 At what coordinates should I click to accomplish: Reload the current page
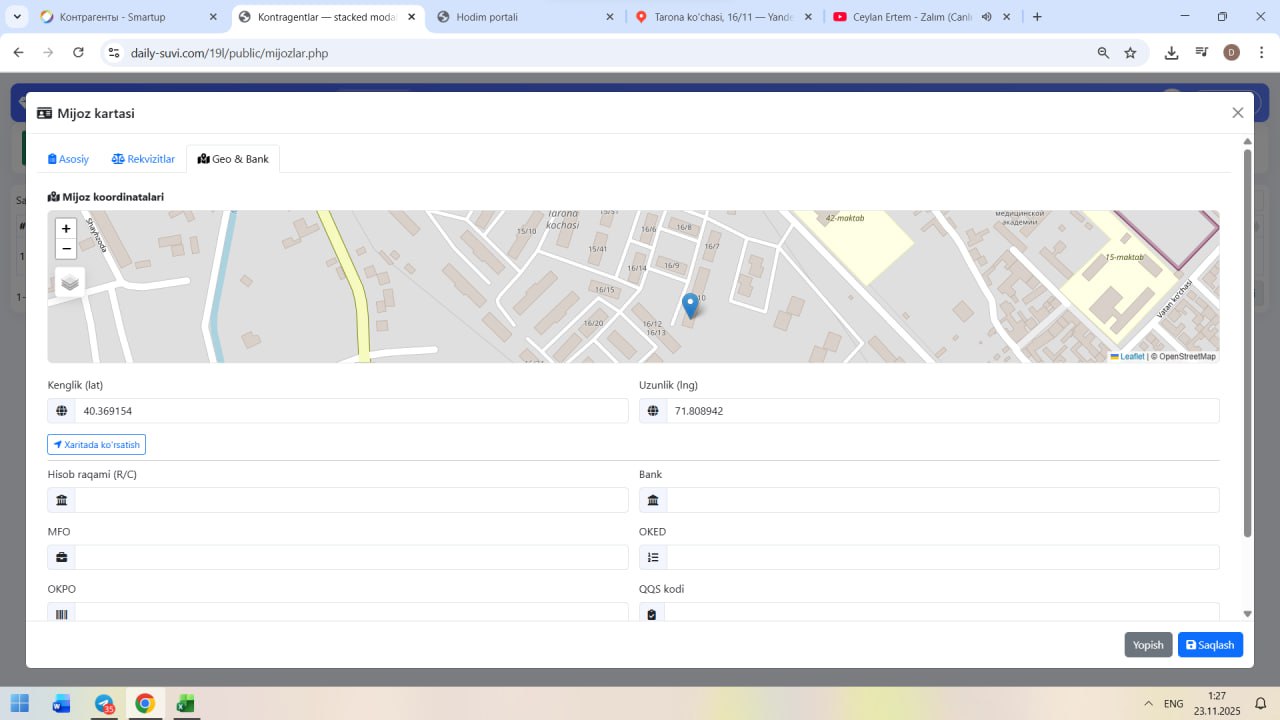pos(78,53)
